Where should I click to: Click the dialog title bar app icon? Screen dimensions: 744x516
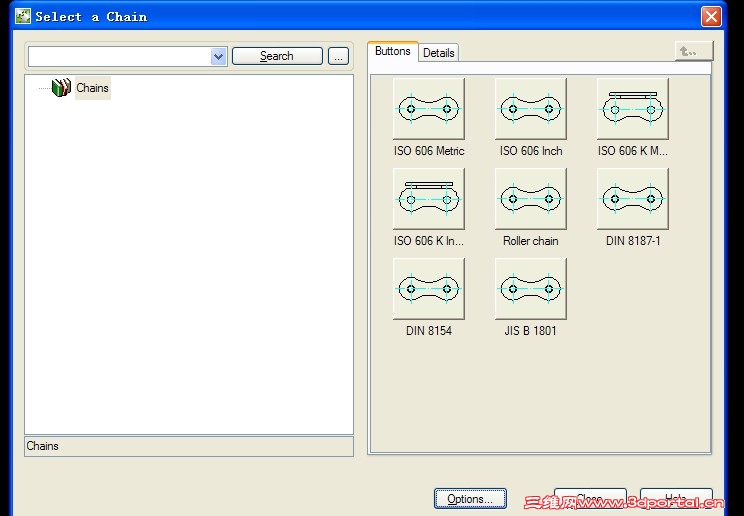(23, 16)
